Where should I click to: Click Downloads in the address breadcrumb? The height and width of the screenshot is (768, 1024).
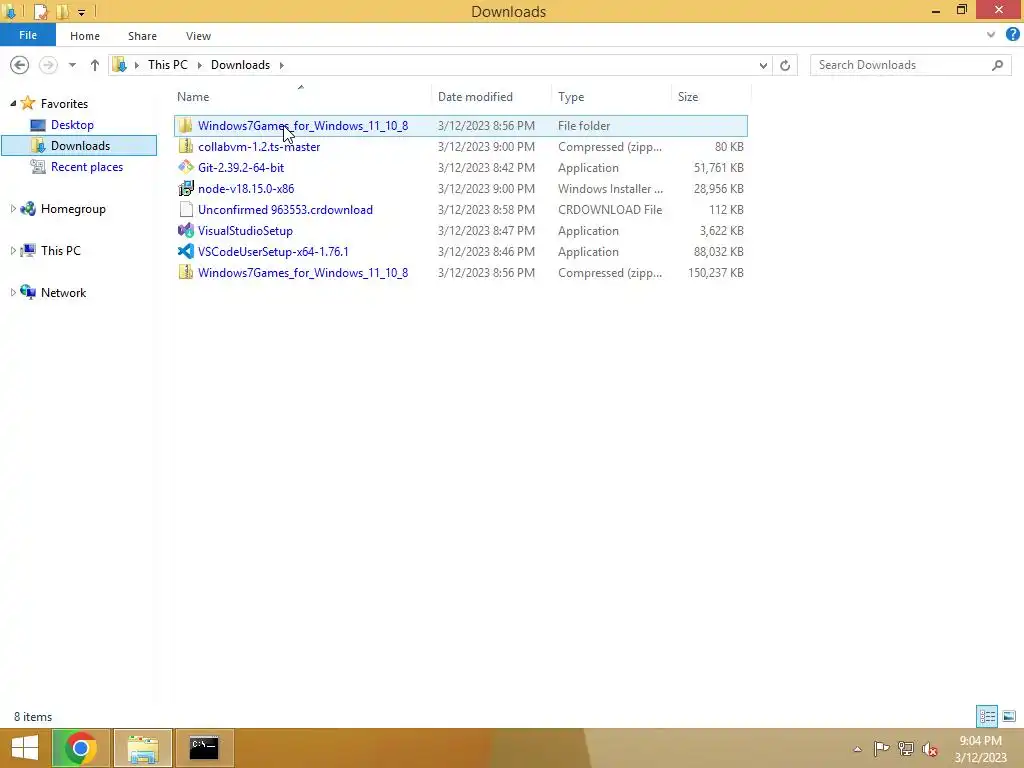click(x=240, y=65)
